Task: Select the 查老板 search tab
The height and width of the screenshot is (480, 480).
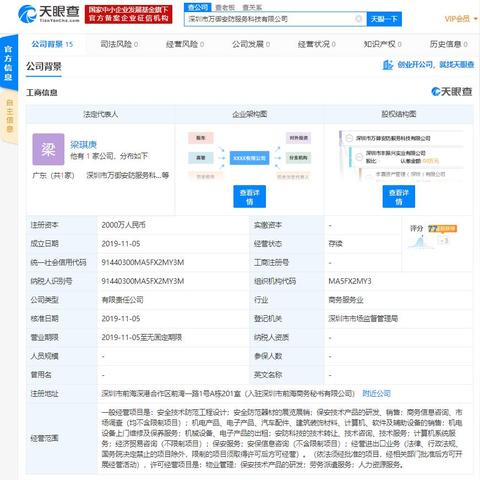Action: point(225,7)
